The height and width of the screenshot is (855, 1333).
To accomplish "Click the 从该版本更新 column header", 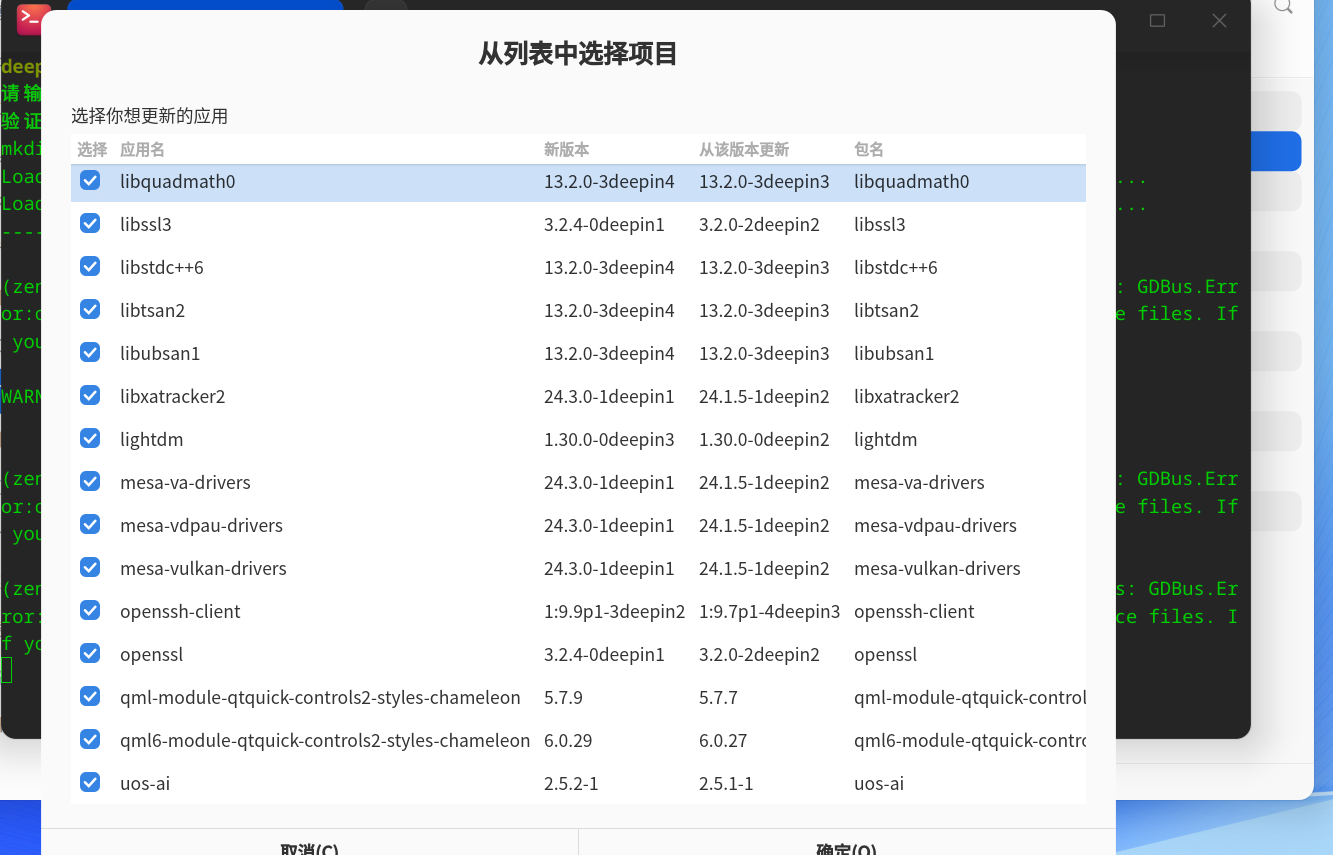I will click(744, 150).
